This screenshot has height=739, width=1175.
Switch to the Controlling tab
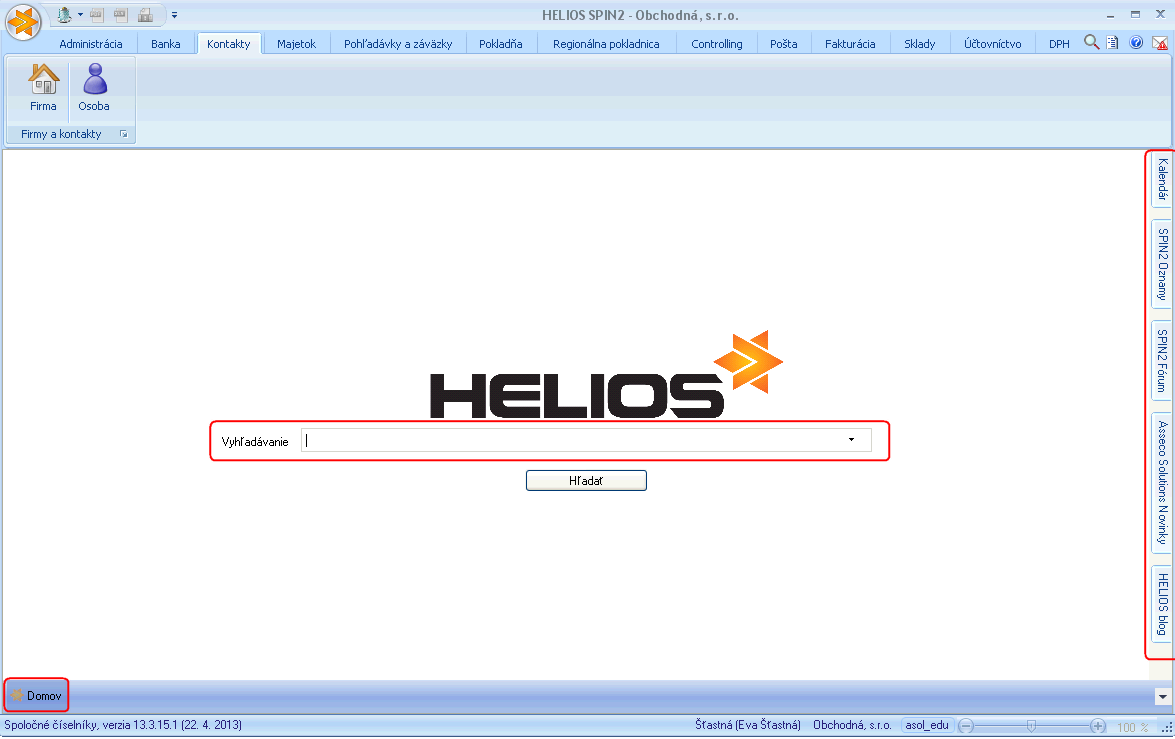pyautogui.click(x=716, y=43)
